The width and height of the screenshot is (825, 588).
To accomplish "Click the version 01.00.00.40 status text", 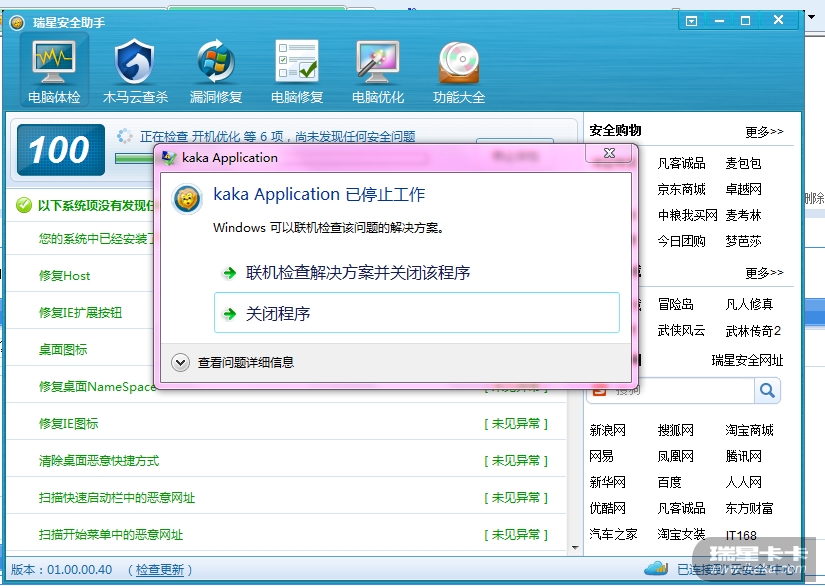I will [62, 570].
